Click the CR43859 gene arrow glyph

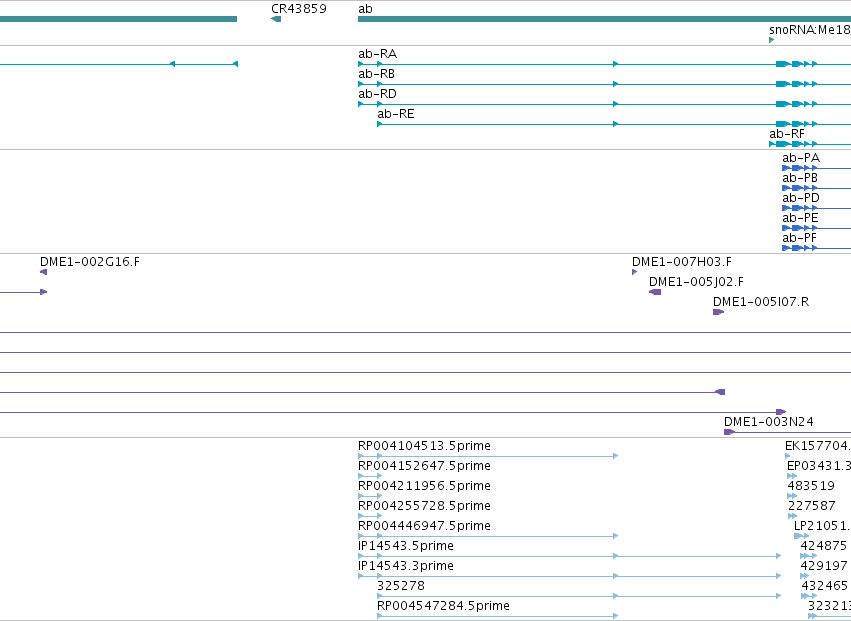point(276,20)
